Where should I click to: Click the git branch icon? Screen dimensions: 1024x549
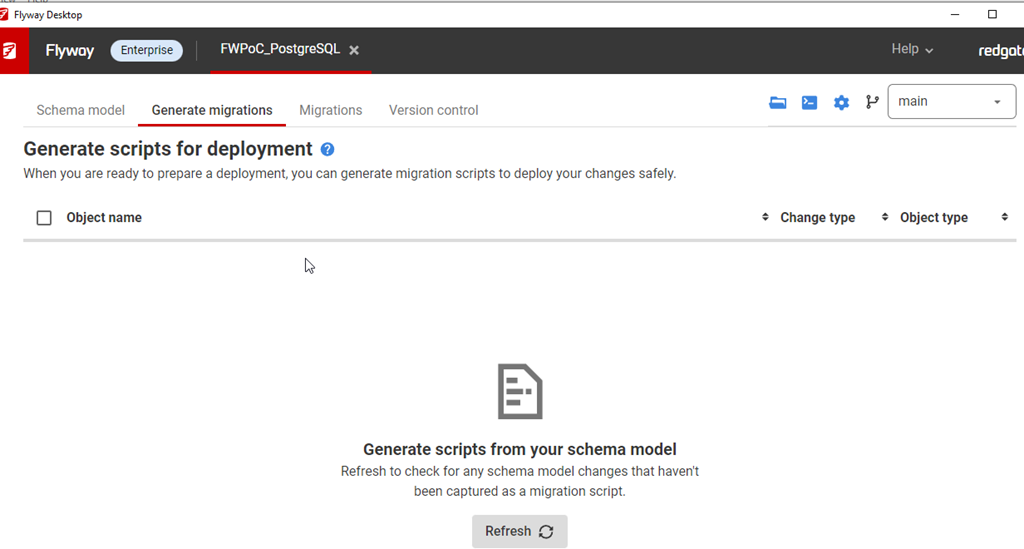(x=872, y=102)
